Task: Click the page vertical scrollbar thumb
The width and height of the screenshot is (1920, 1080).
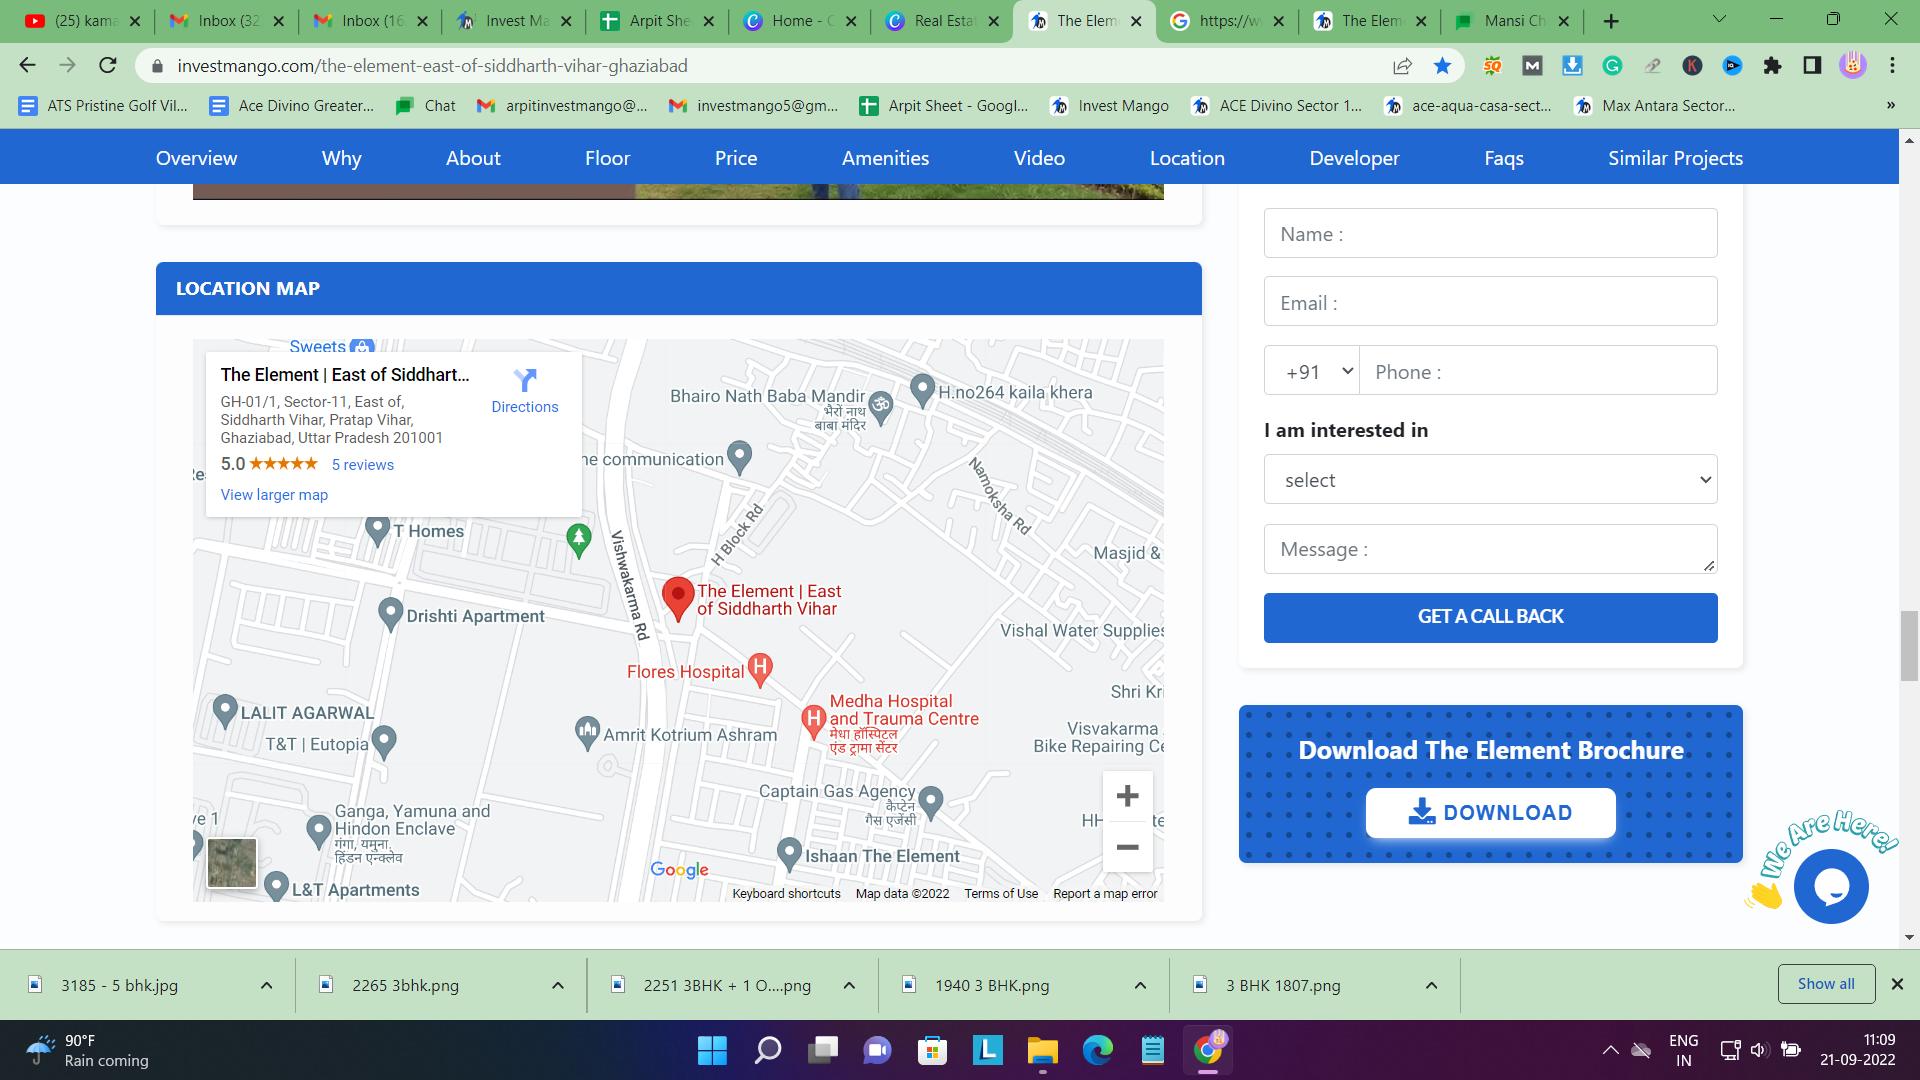Action: coord(1909,647)
